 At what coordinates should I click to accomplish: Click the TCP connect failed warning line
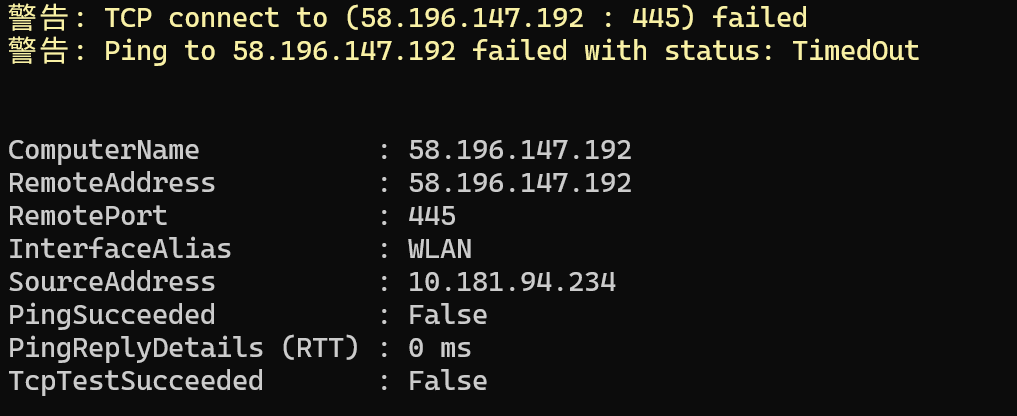click(x=408, y=17)
